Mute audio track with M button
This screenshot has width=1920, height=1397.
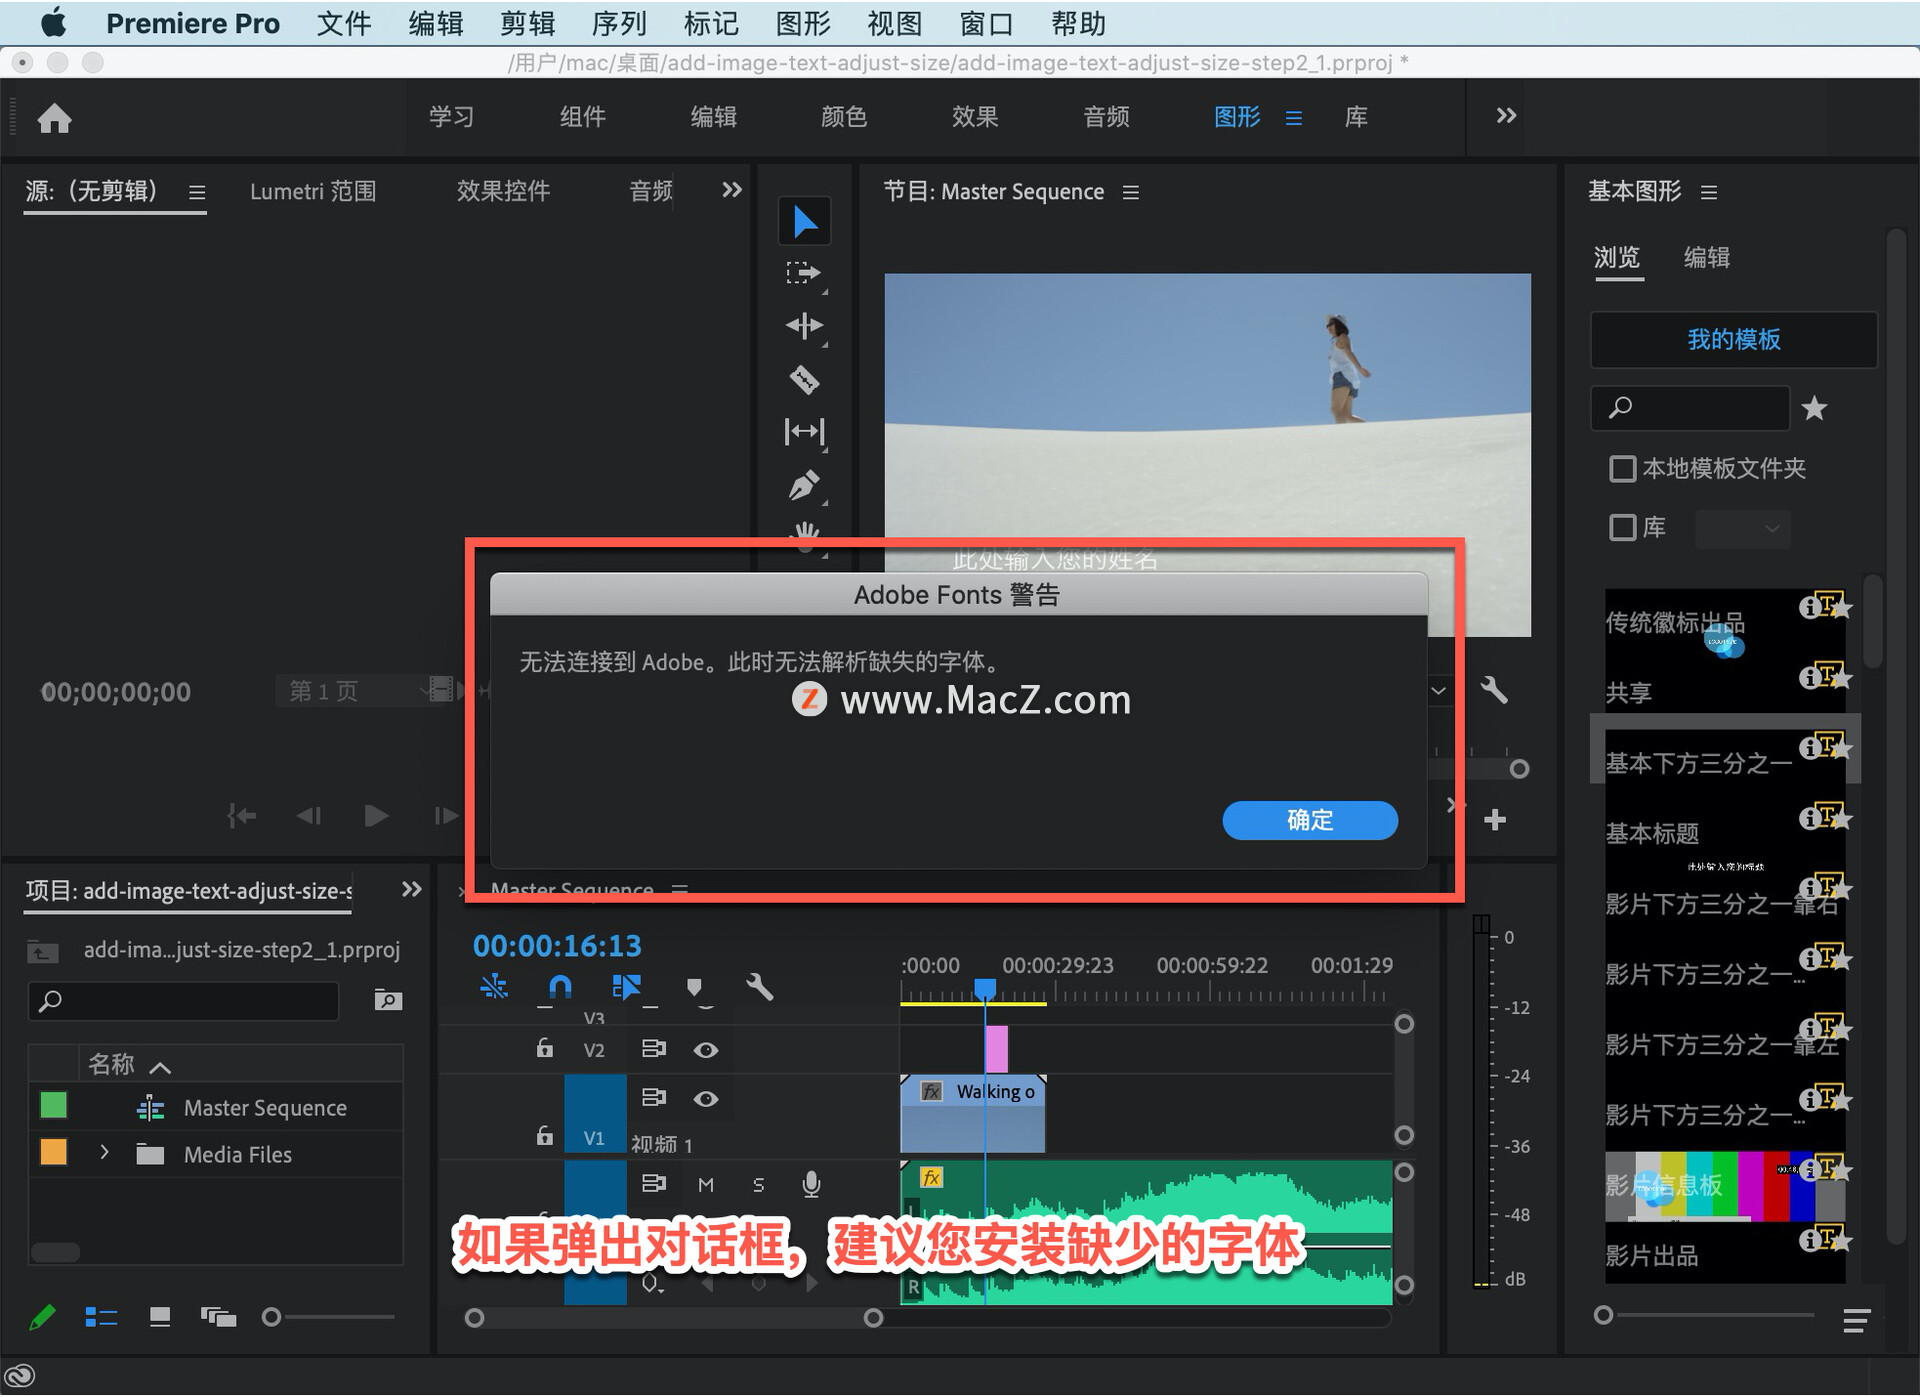[706, 1185]
